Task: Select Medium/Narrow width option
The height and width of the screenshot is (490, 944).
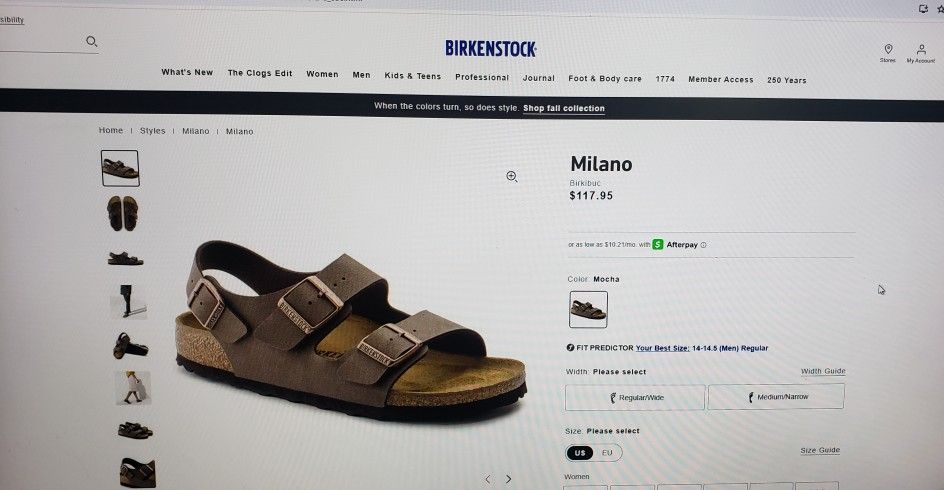Action: tap(777, 397)
